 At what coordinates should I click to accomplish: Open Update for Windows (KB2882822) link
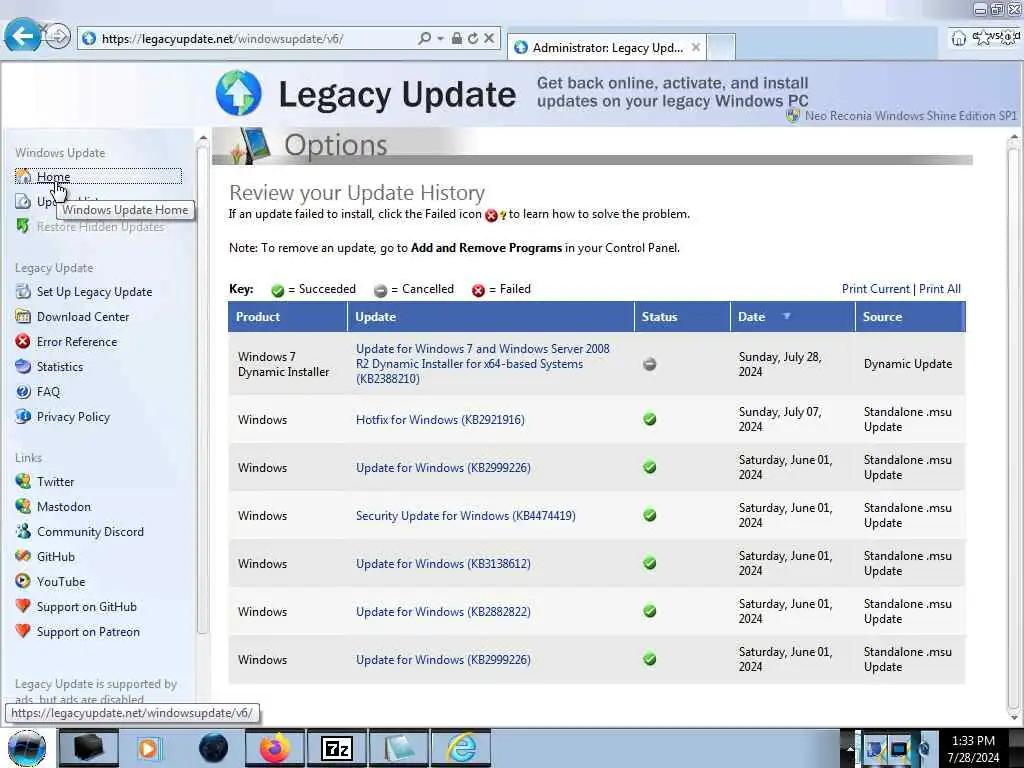coord(443,611)
